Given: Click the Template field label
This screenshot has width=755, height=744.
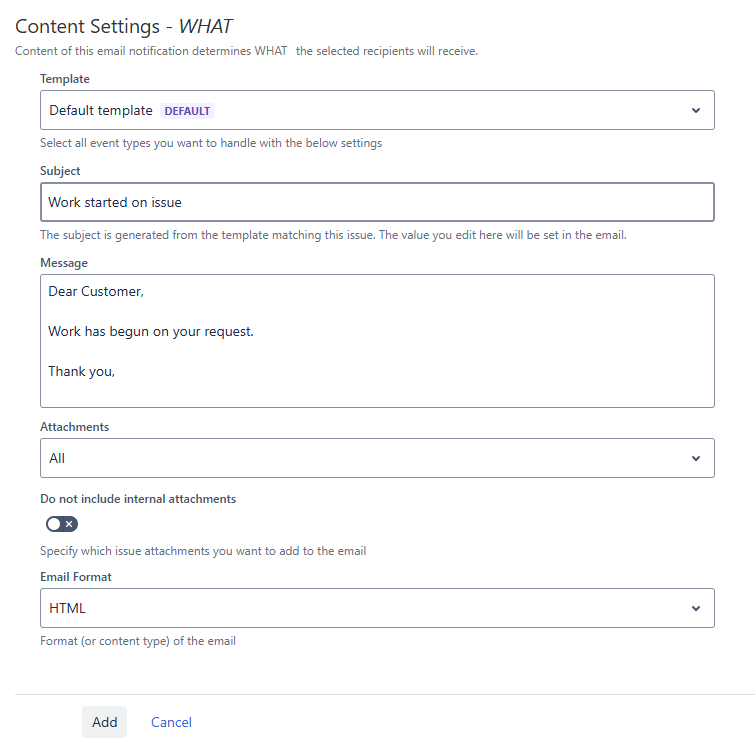Looking at the screenshot, I should (65, 78).
